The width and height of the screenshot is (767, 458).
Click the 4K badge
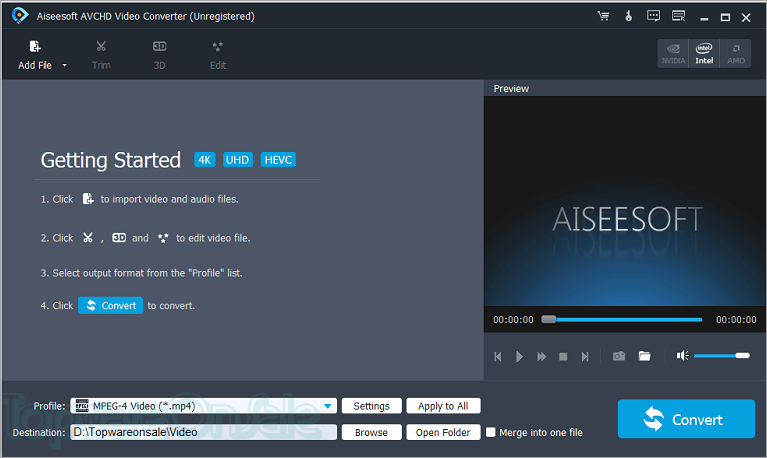[x=204, y=160]
